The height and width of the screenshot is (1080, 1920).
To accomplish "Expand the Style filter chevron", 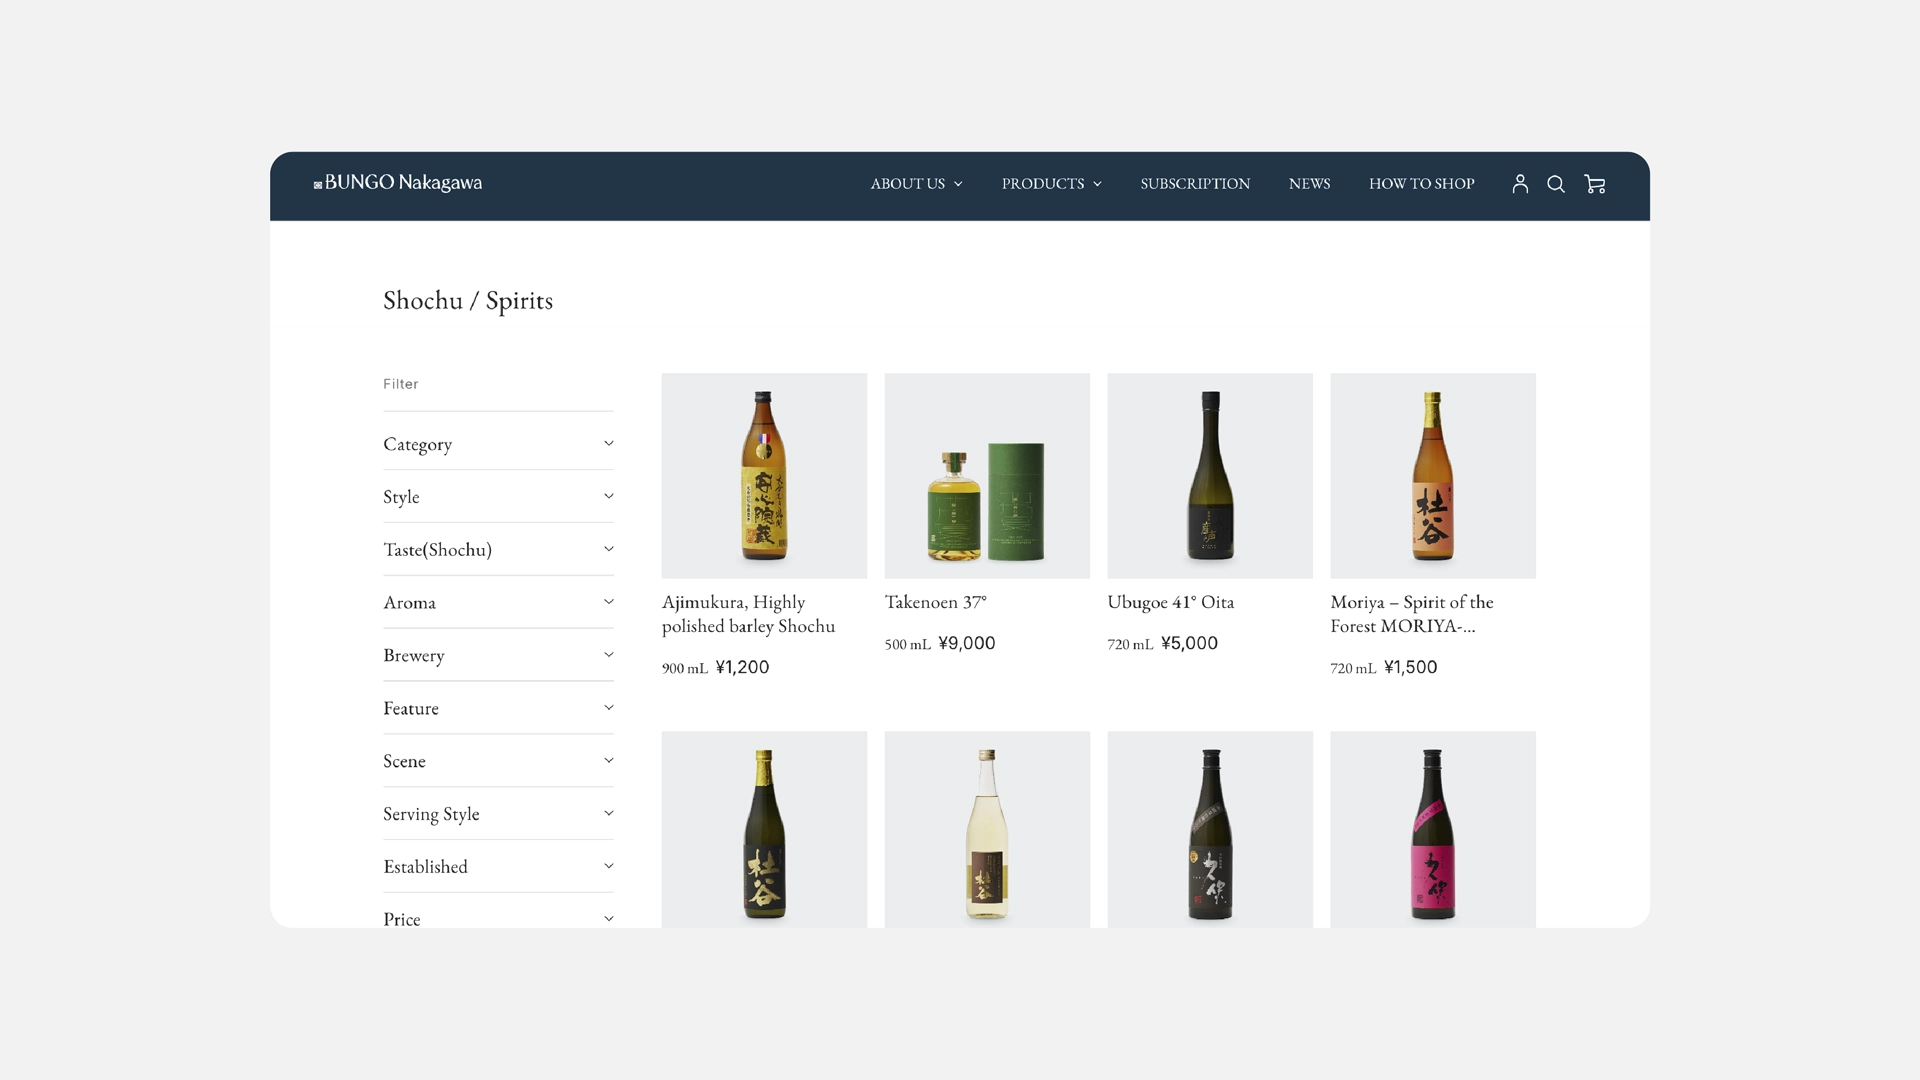I will [x=608, y=497].
